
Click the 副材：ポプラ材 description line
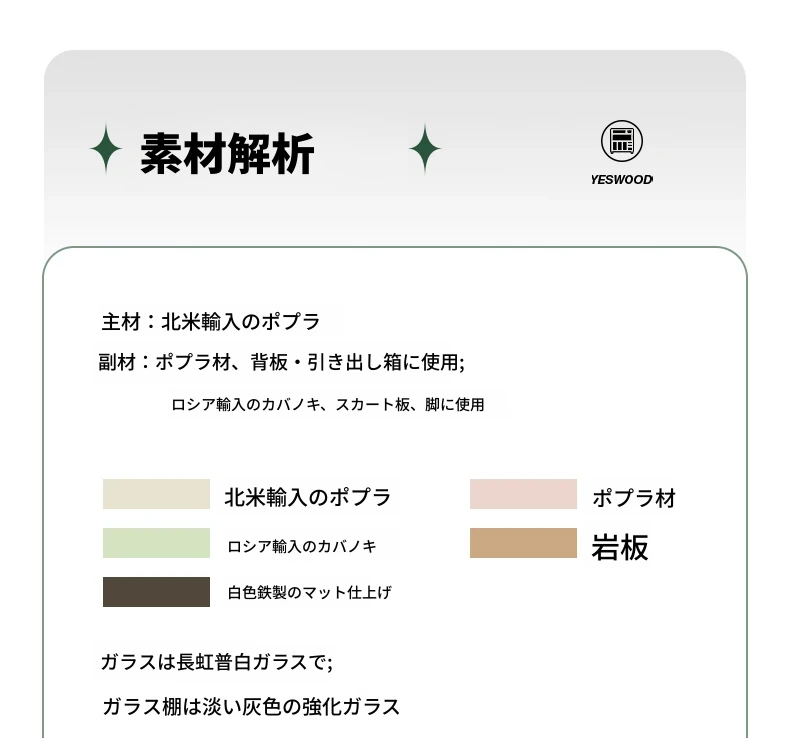point(282,362)
